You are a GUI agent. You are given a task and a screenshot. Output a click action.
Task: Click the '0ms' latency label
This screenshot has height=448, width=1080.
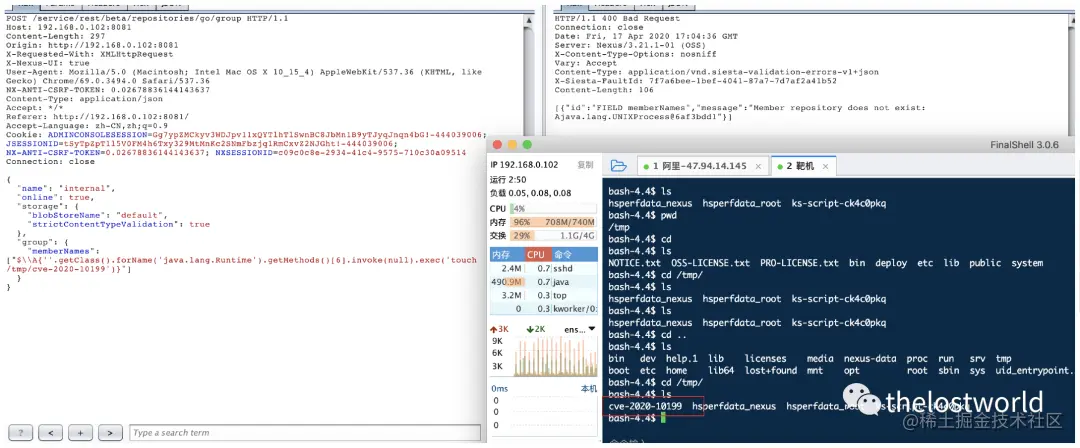pos(499,389)
